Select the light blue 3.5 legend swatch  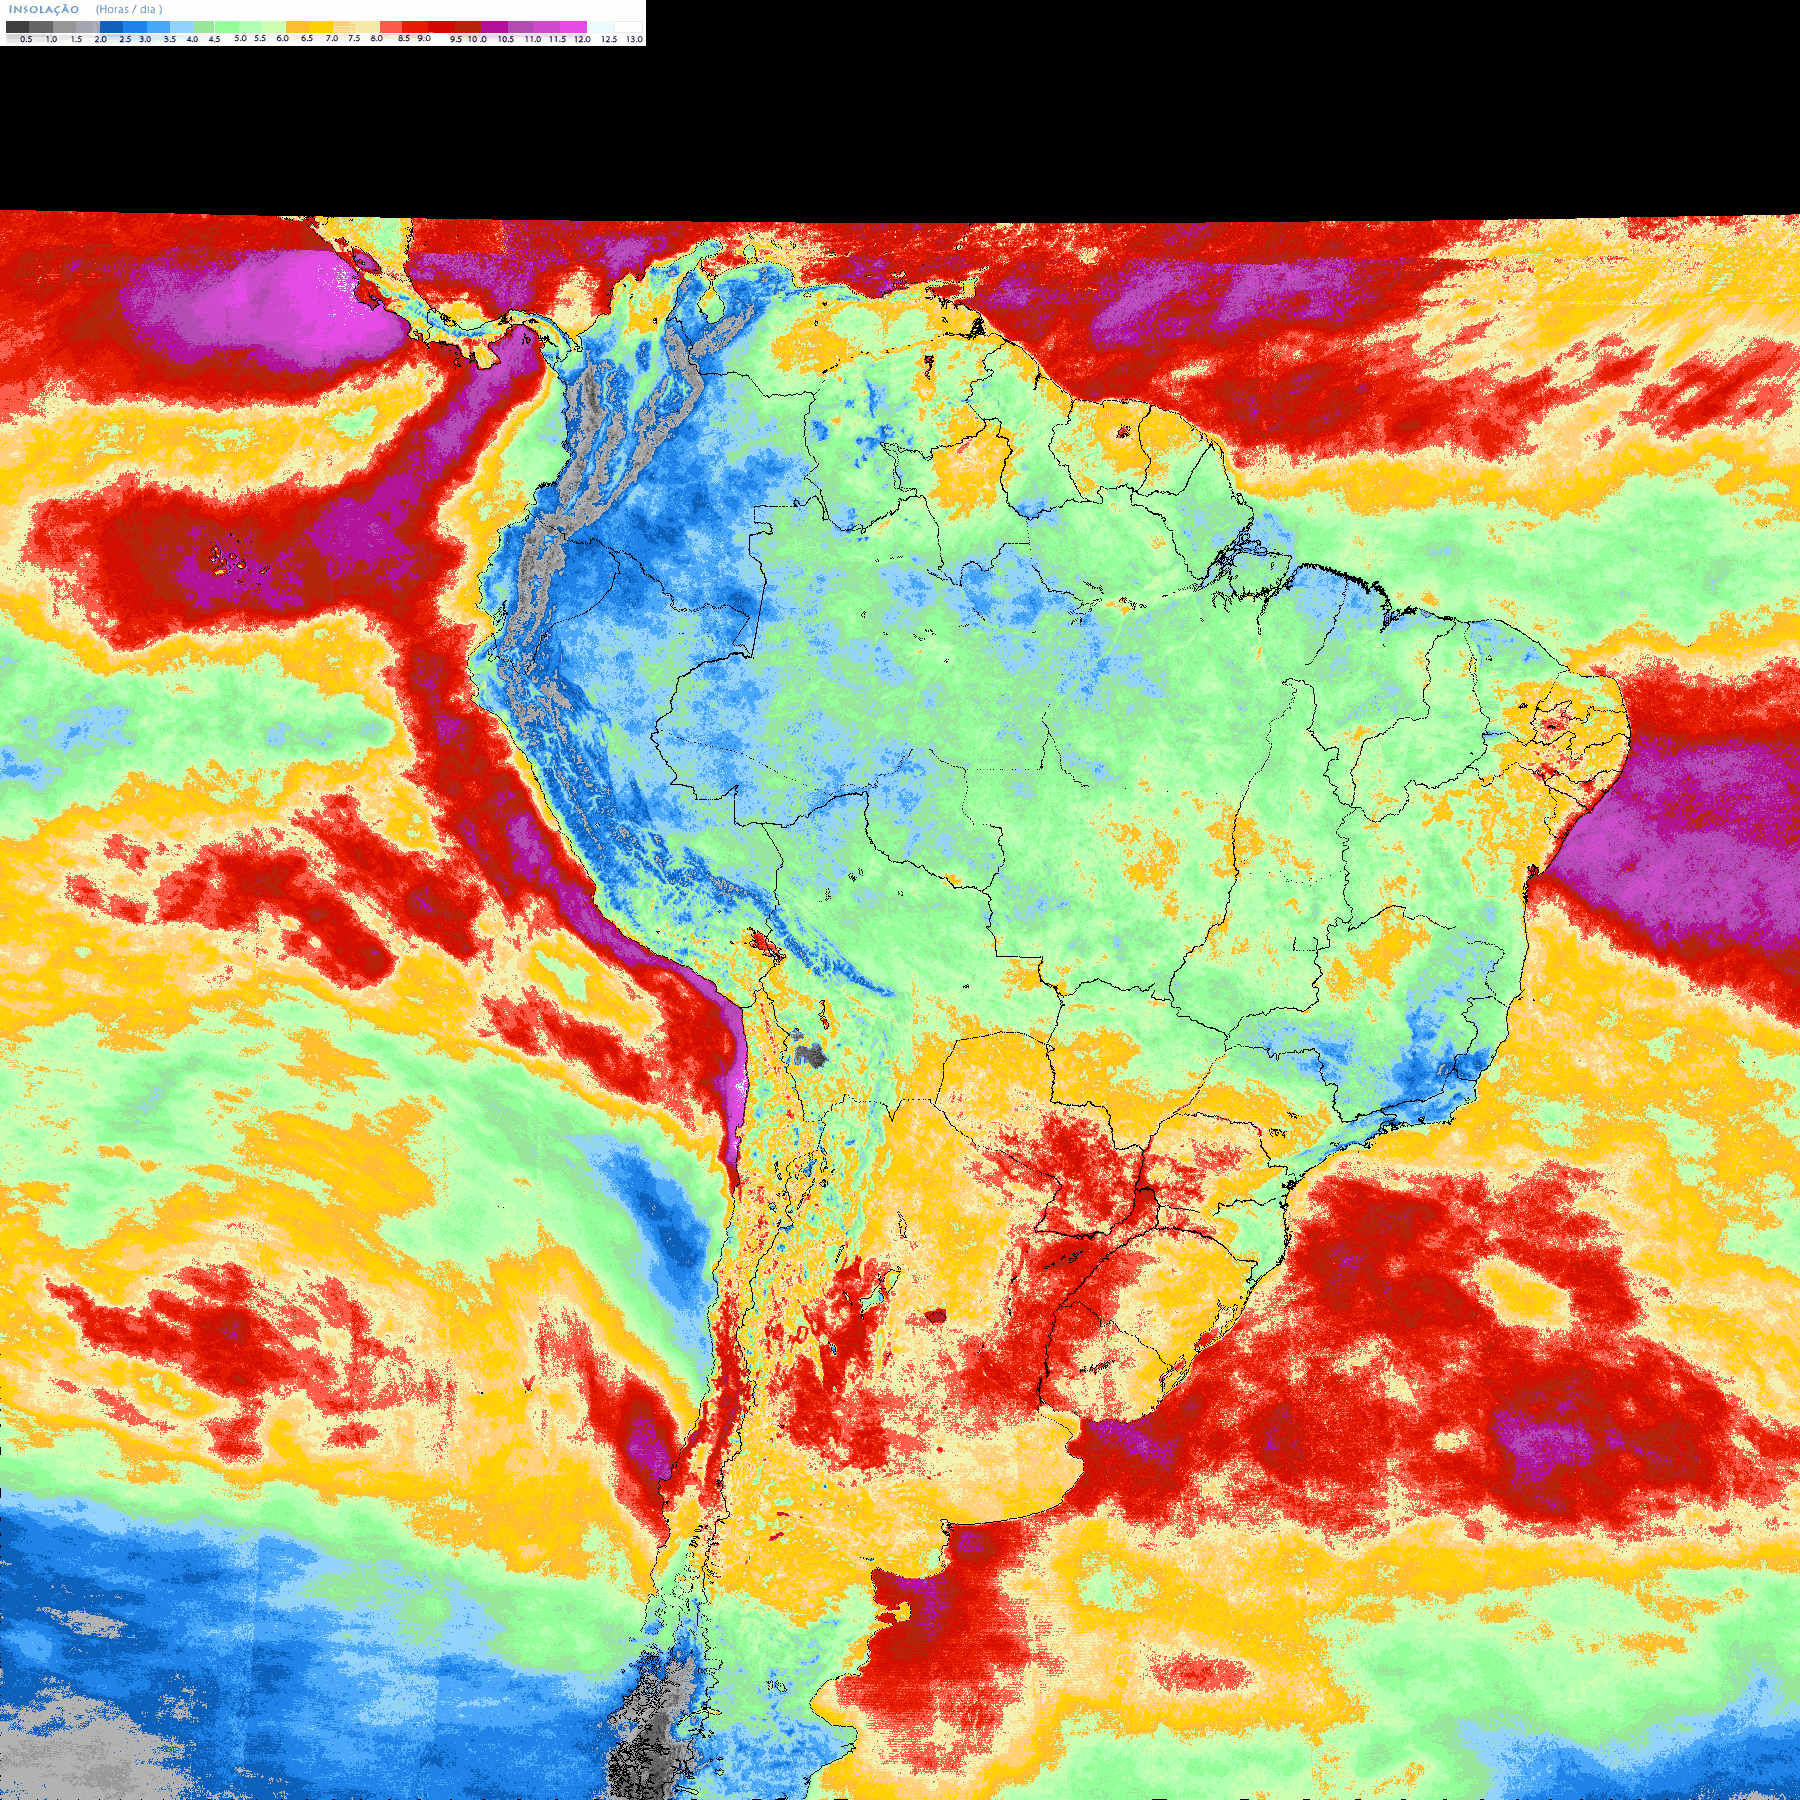(182, 27)
